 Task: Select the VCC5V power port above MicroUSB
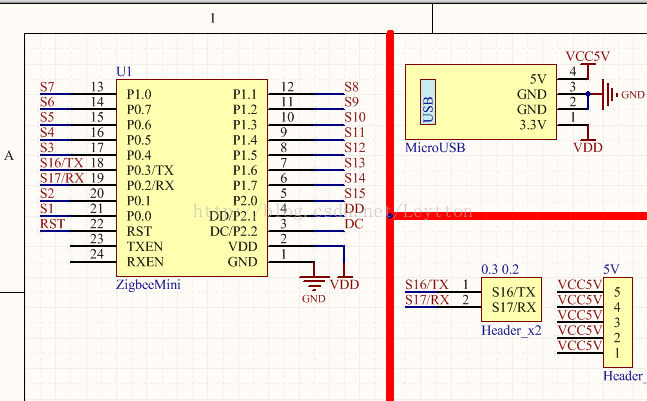click(587, 56)
